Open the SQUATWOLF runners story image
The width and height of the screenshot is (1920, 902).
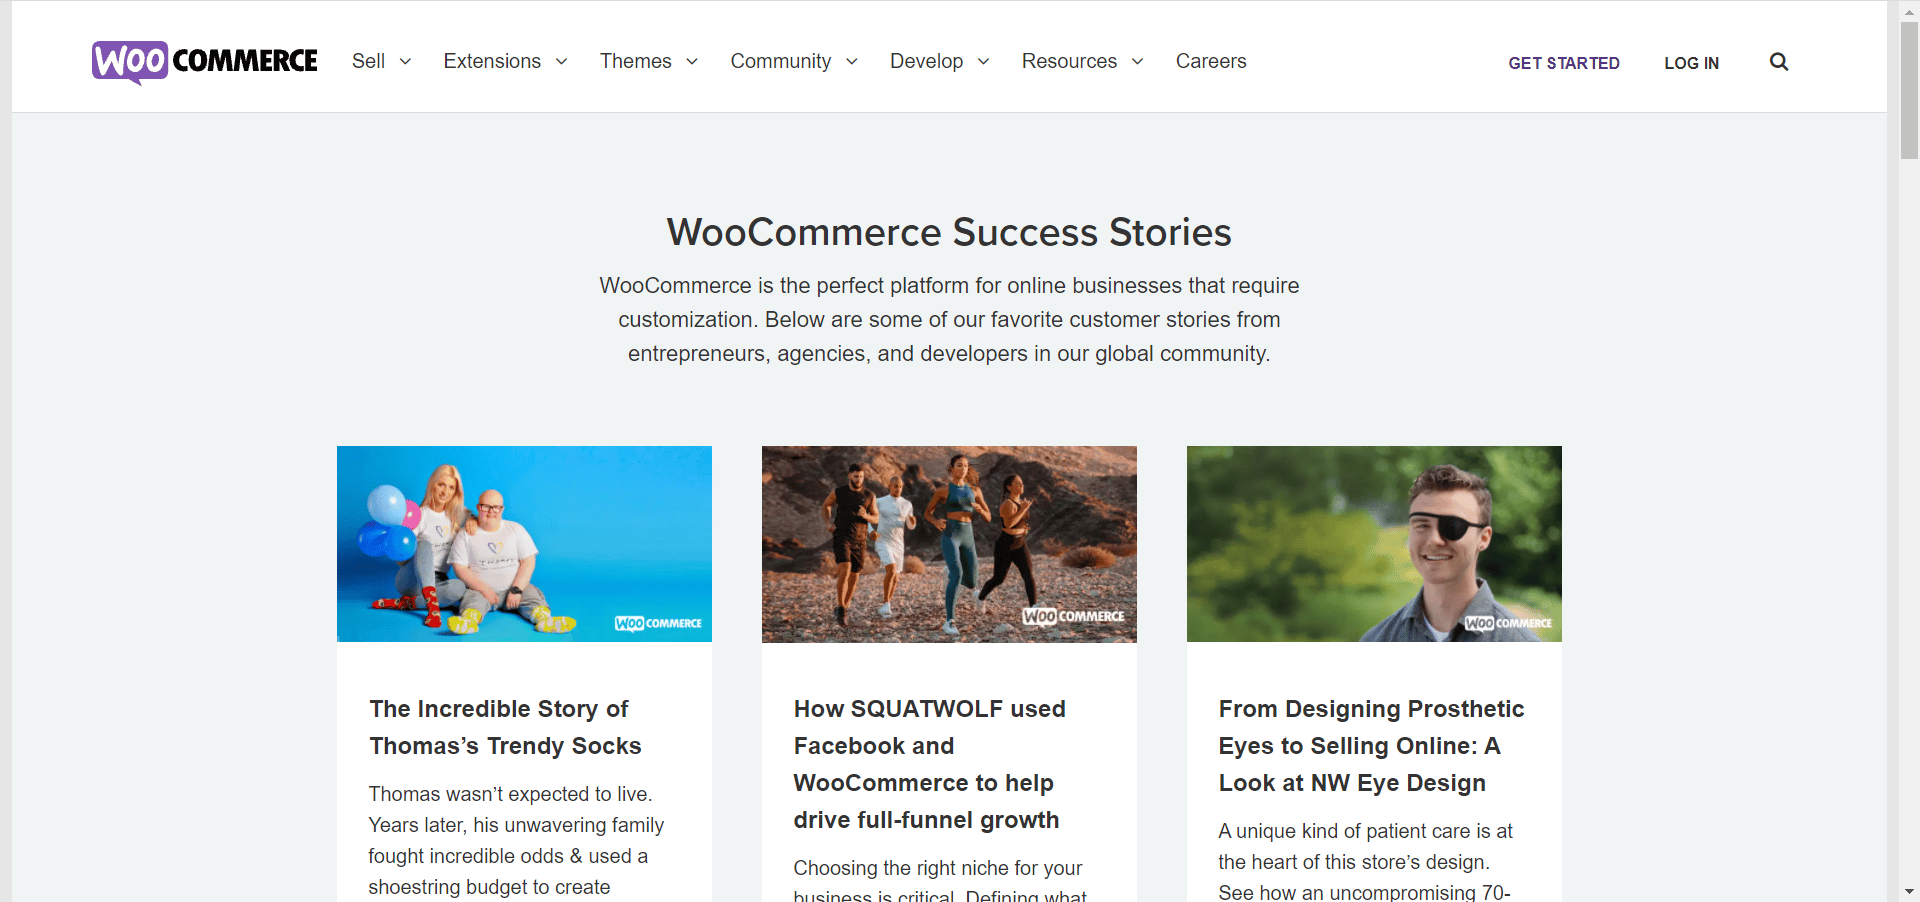pyautogui.click(x=949, y=544)
